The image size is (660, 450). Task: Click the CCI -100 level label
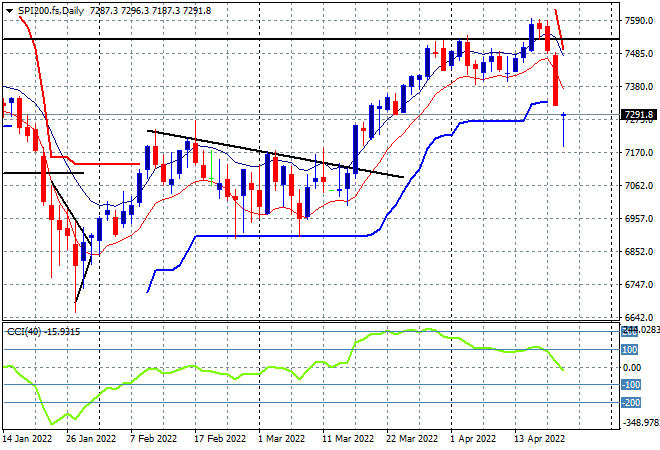coord(631,385)
